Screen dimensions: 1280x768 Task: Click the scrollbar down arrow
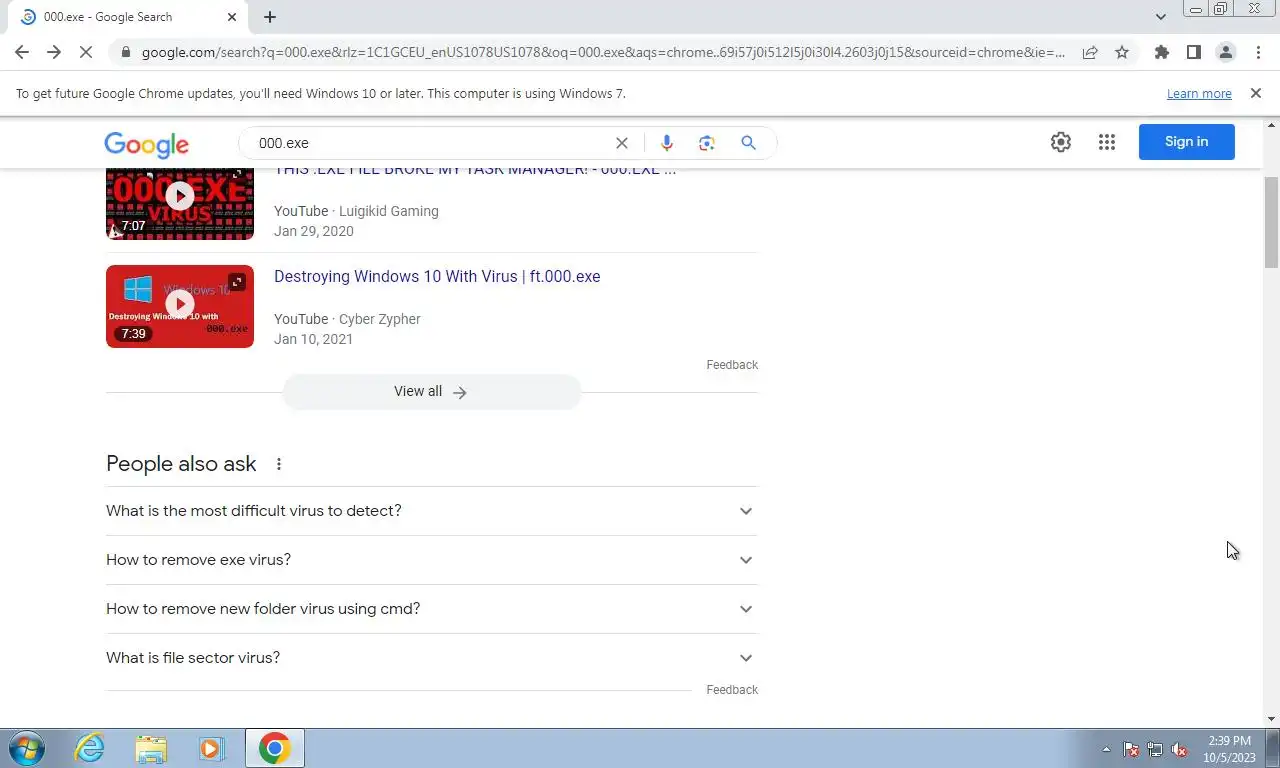pos(1271,718)
